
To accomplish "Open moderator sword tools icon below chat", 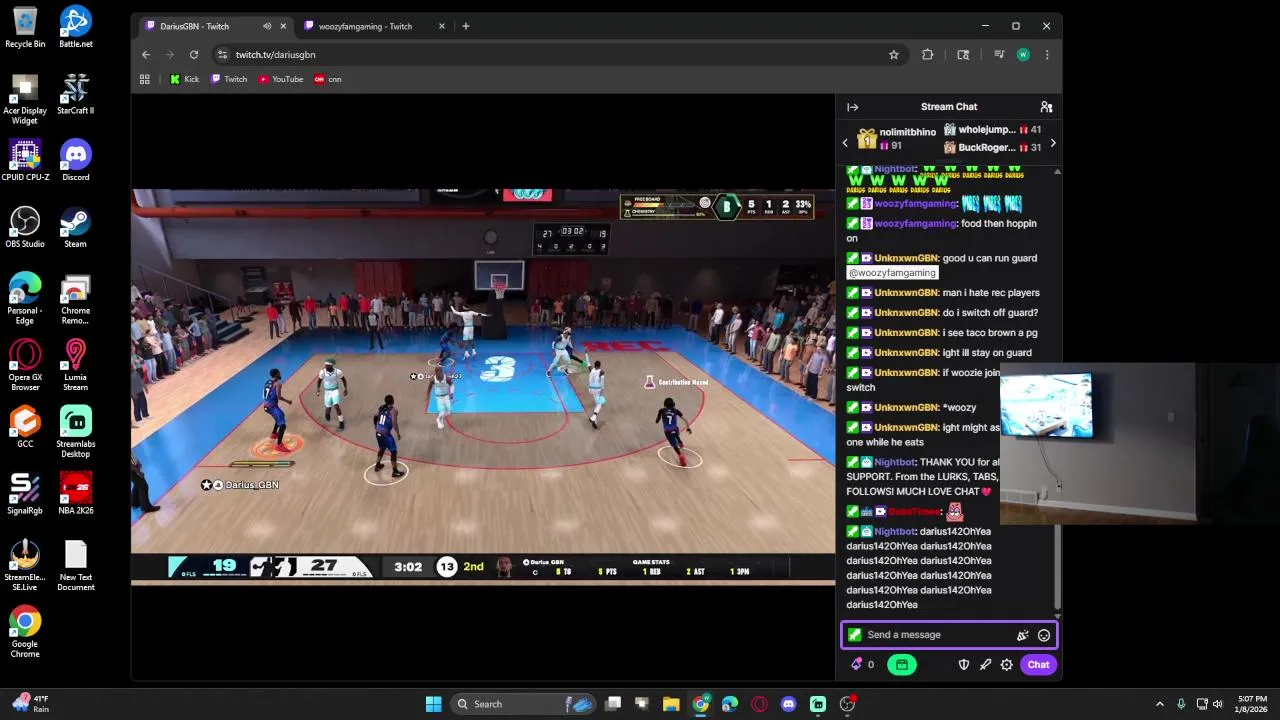I will click(x=985, y=665).
